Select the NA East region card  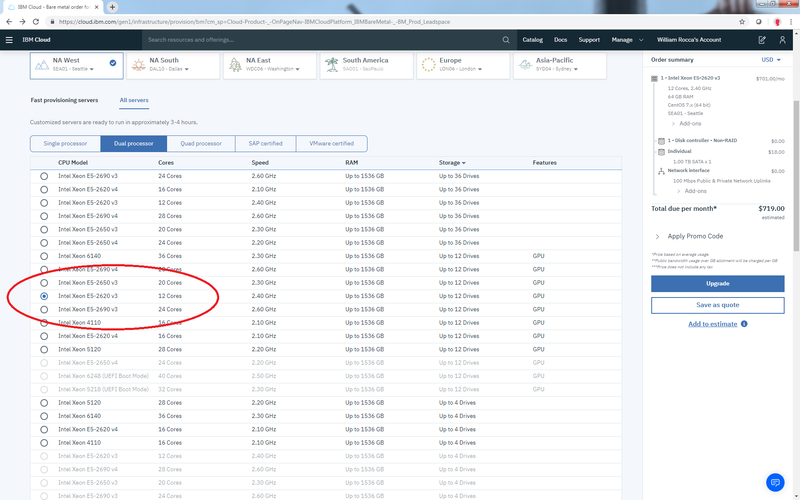coord(270,65)
